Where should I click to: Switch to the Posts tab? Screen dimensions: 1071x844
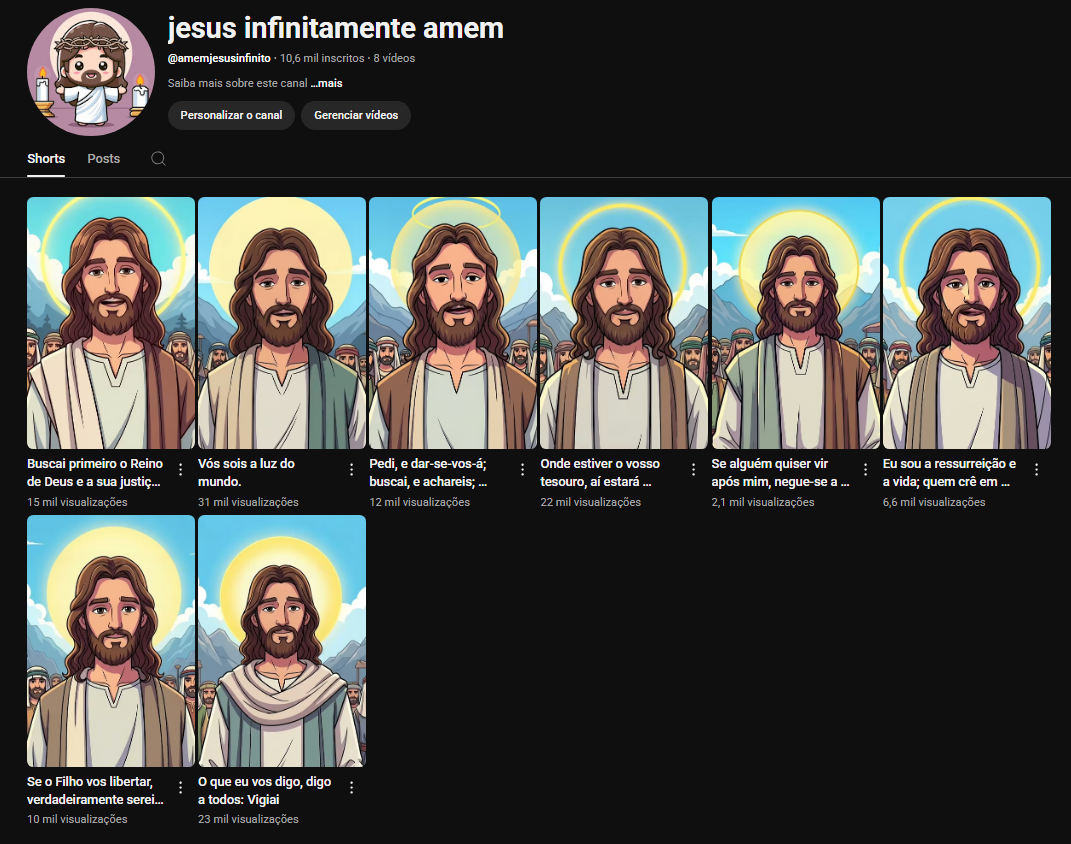click(104, 158)
